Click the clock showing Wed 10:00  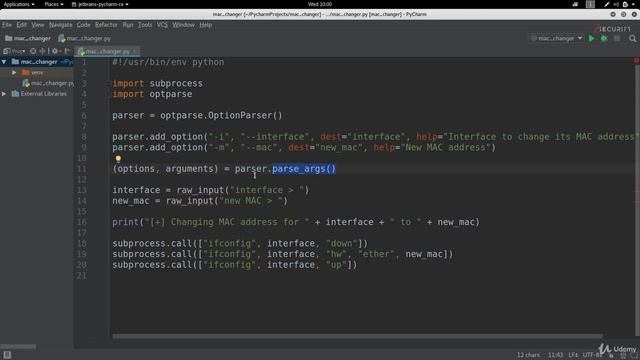(320, 4)
